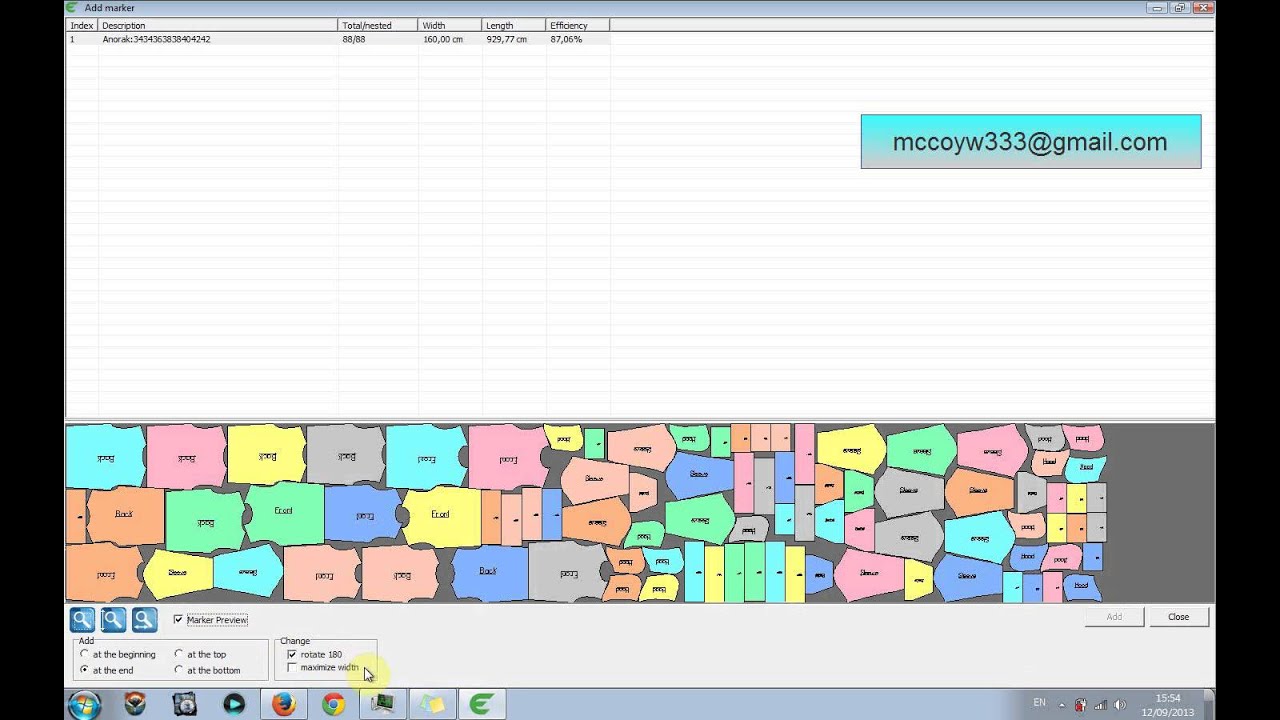
Task: Click the Total/nested column header
Action: (x=378, y=25)
